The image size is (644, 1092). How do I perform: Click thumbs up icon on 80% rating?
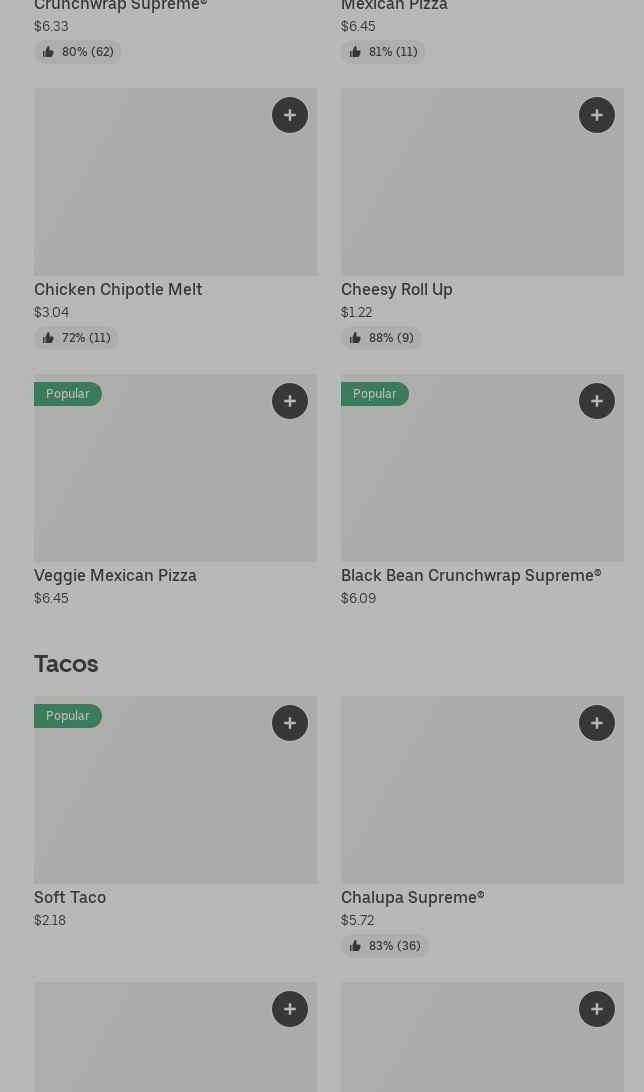pyautogui.click(x=48, y=52)
